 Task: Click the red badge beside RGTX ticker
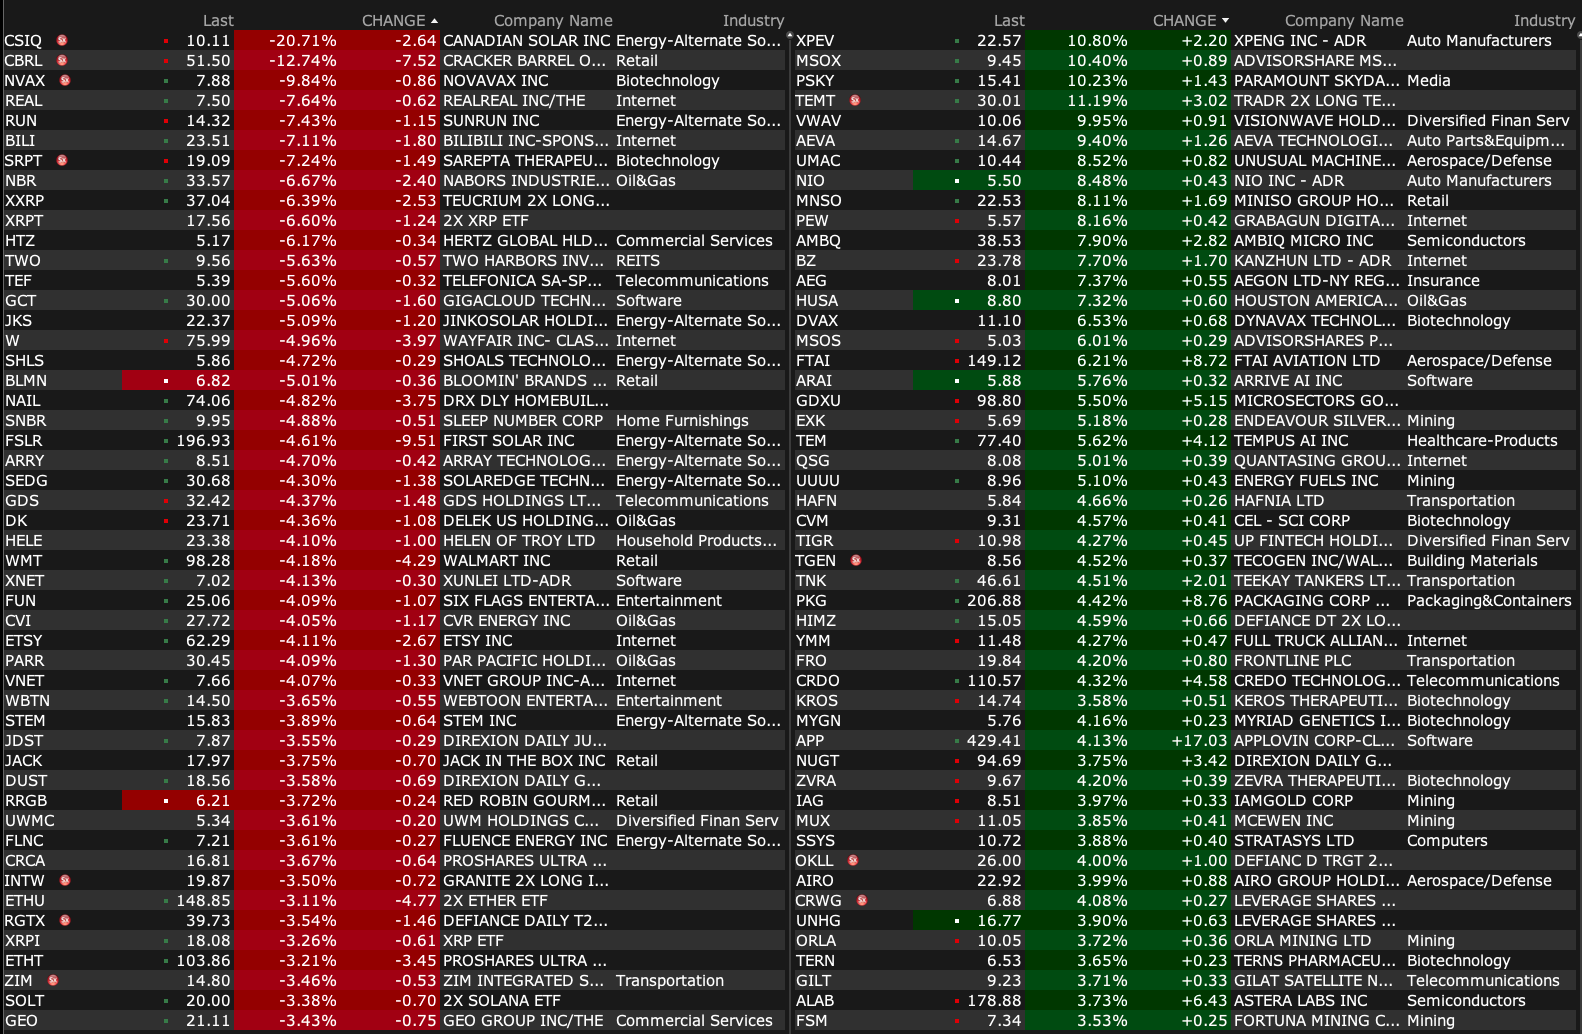click(x=65, y=921)
